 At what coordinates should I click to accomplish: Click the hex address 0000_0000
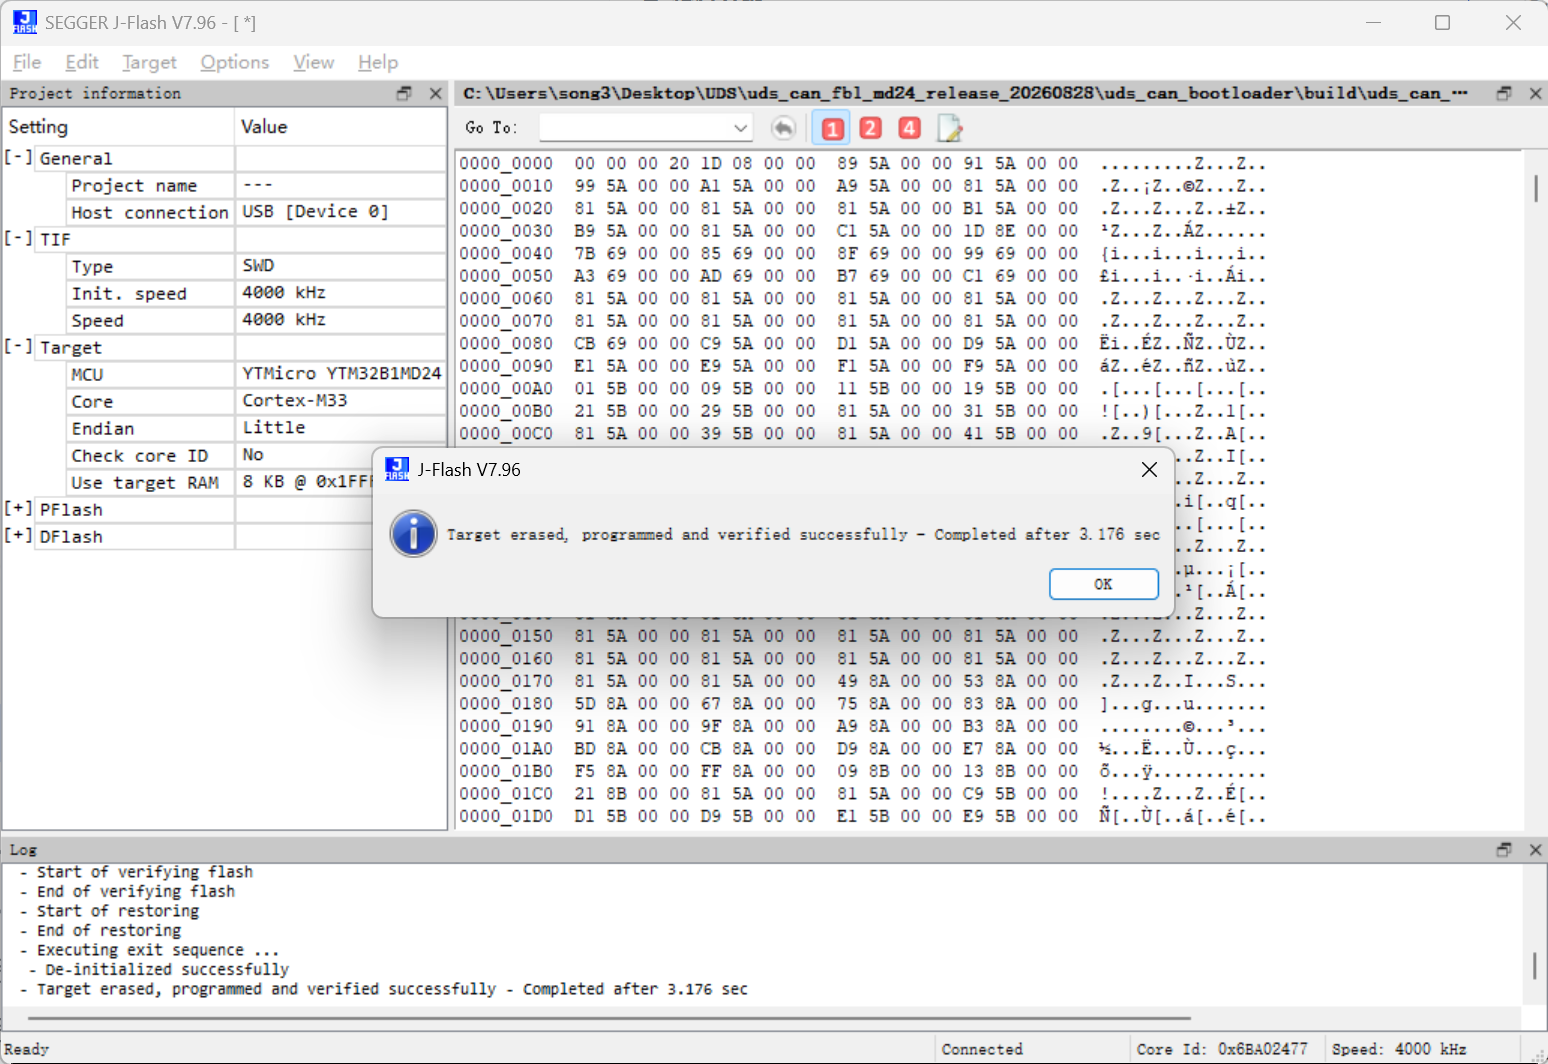click(506, 164)
